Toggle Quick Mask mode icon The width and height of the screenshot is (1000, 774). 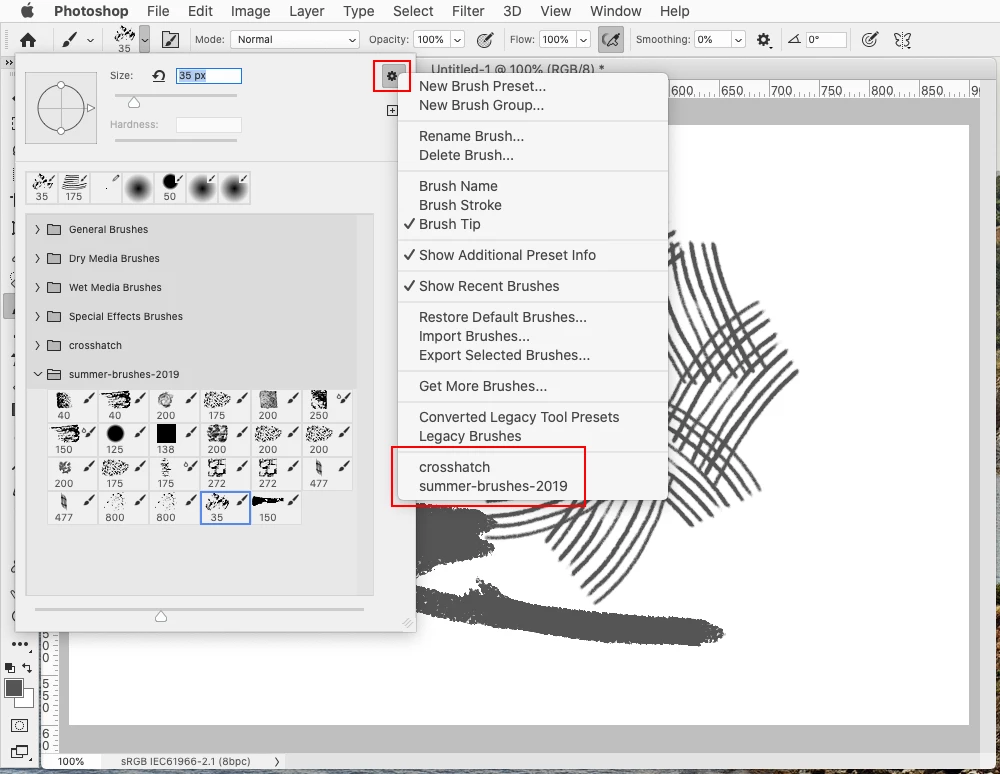pos(20,726)
